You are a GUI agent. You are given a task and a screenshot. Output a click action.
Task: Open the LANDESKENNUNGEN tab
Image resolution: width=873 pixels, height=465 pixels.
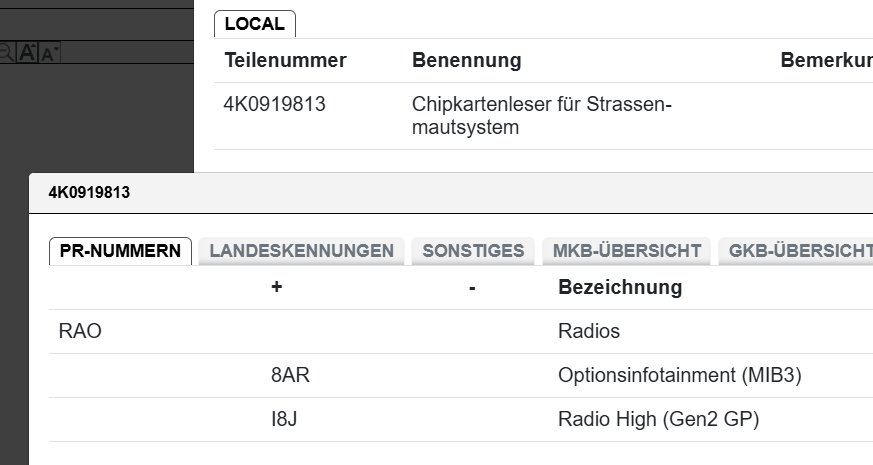(x=301, y=251)
